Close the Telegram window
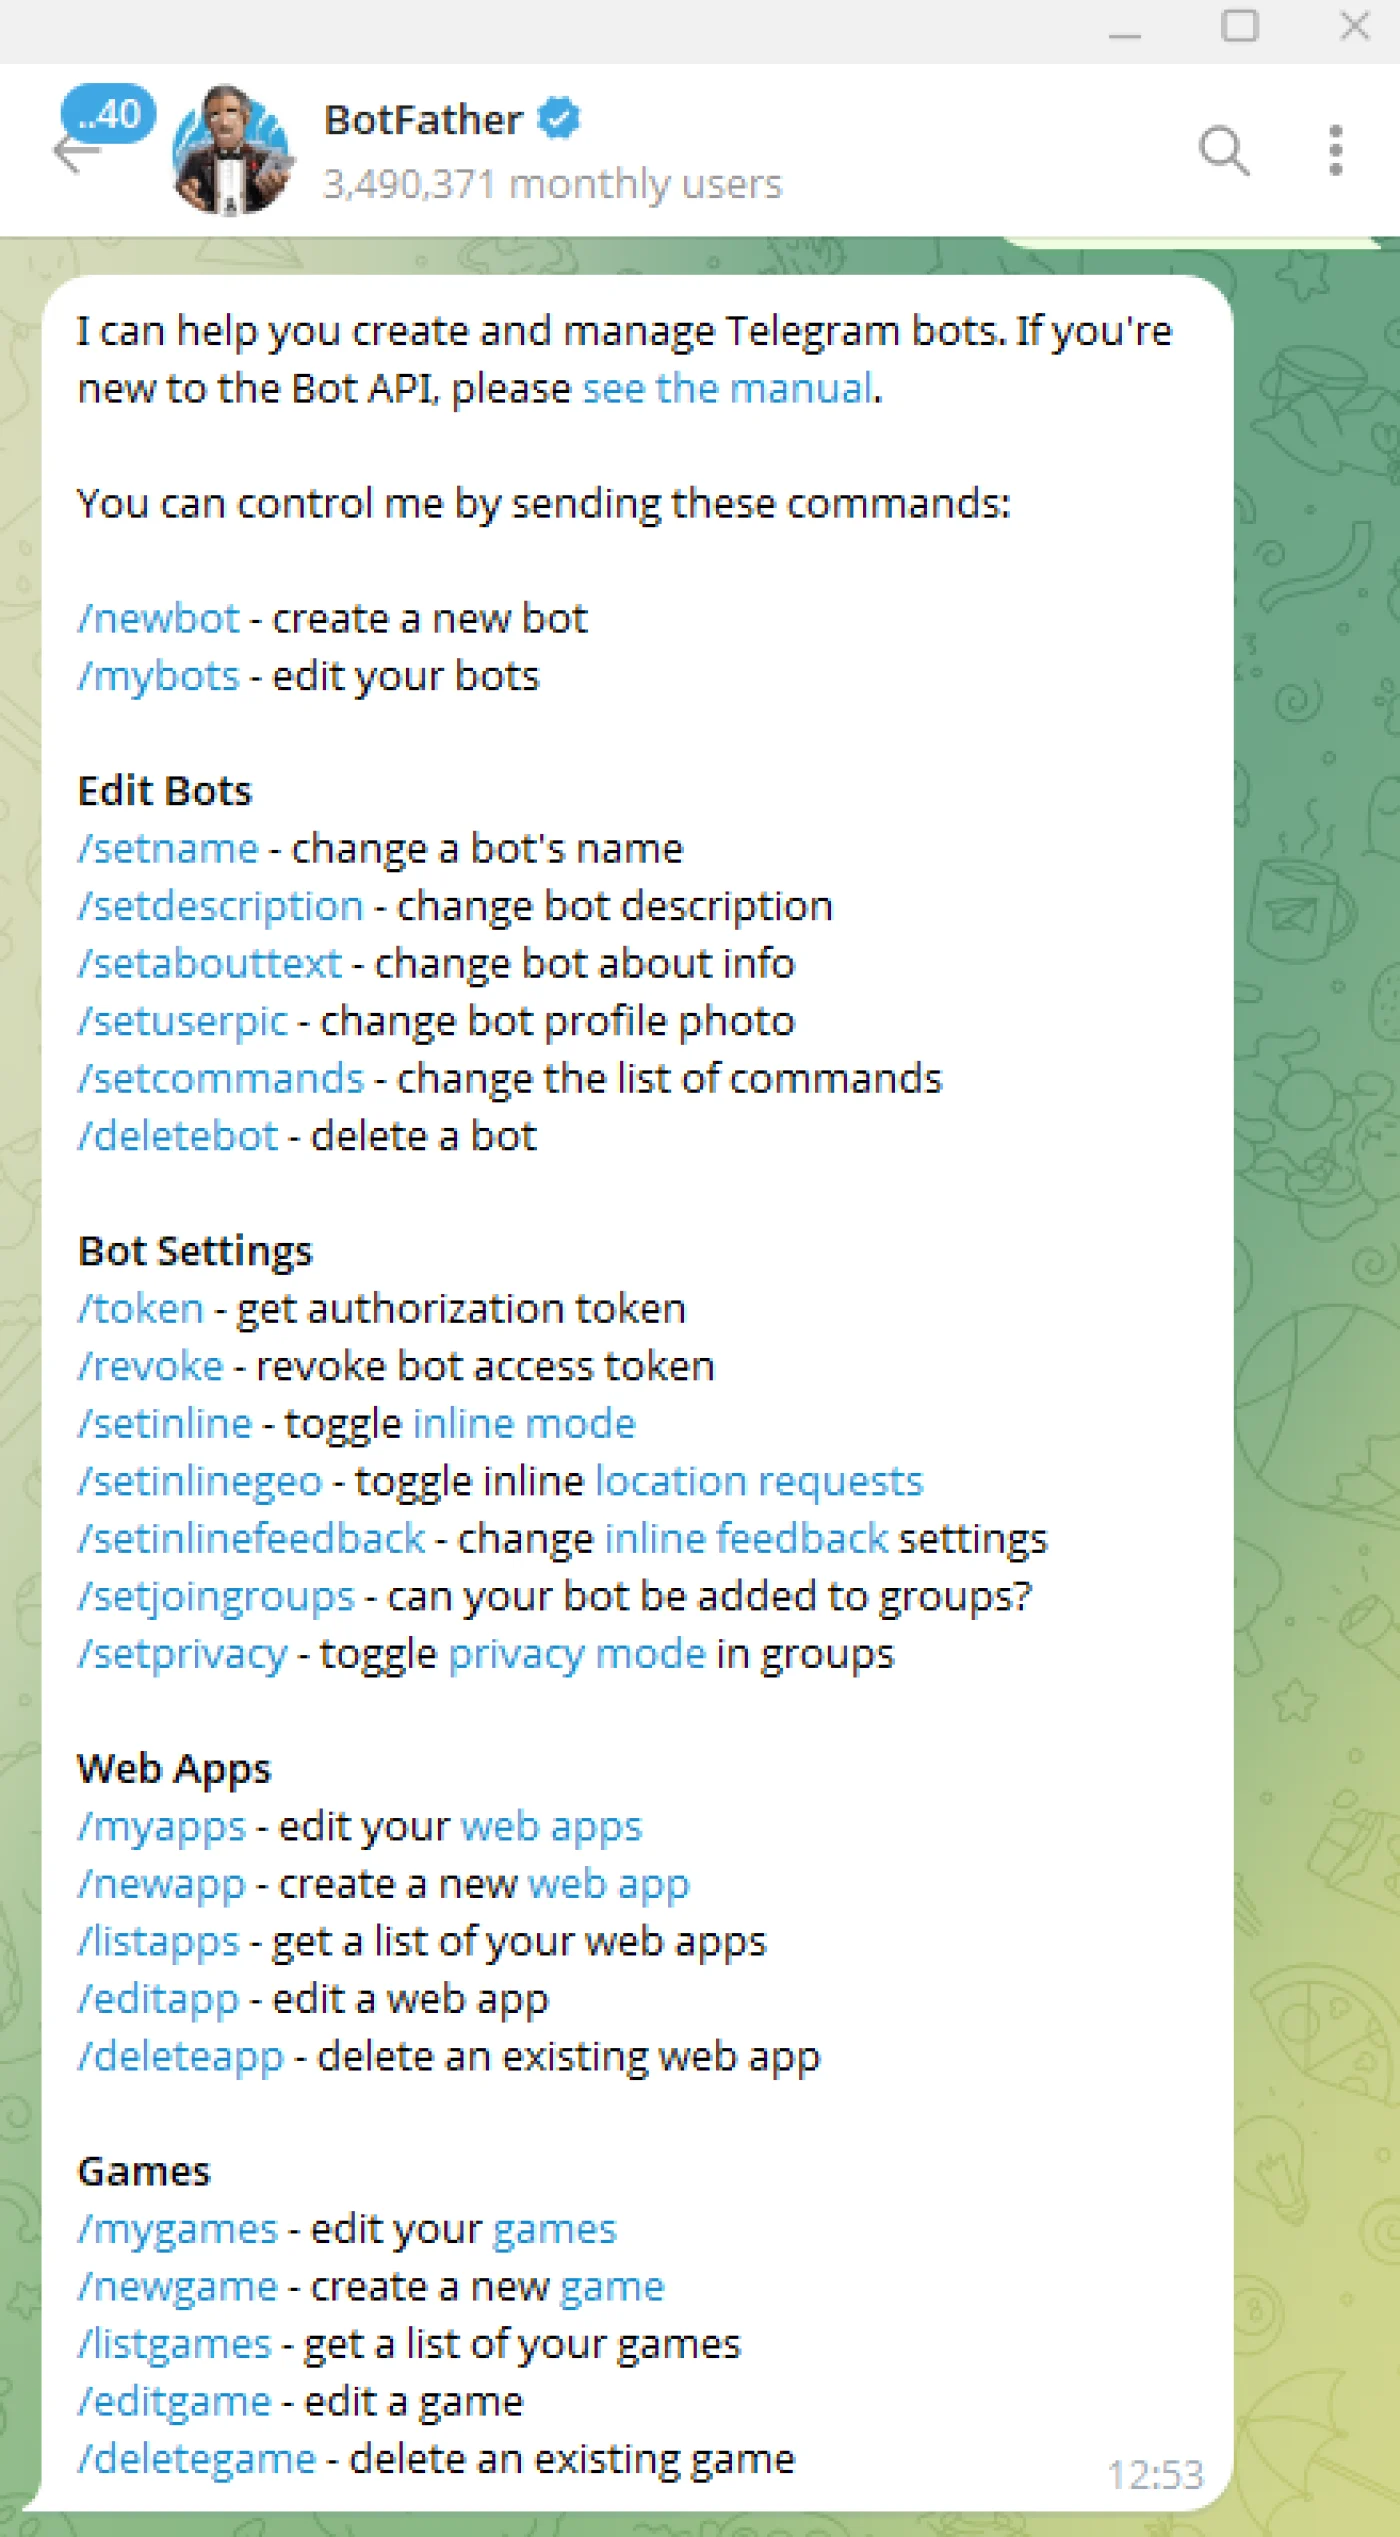The width and height of the screenshot is (1400, 2537). (1354, 27)
